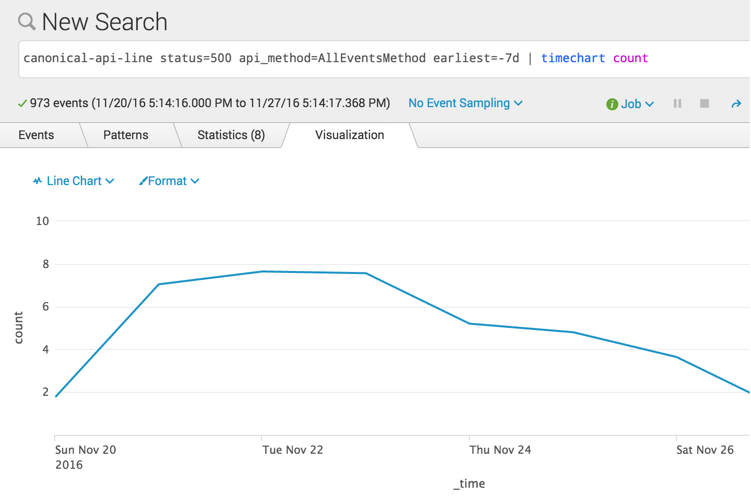
Task: Click the magnifying glass search icon
Action: coord(26,22)
